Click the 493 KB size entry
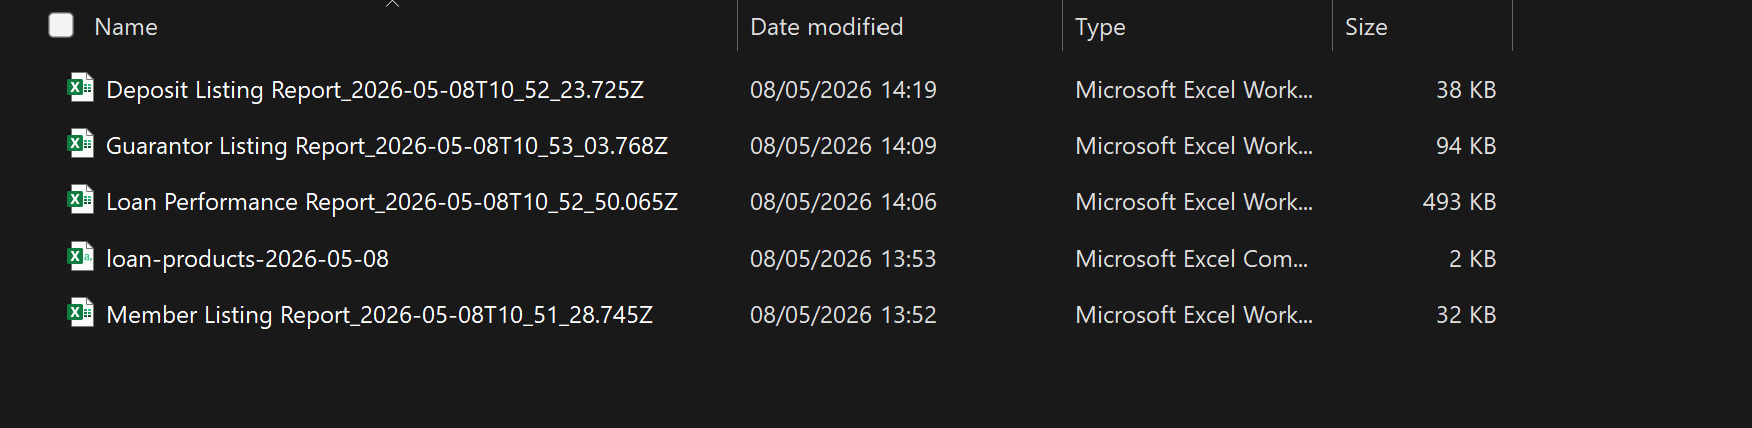 (1459, 202)
